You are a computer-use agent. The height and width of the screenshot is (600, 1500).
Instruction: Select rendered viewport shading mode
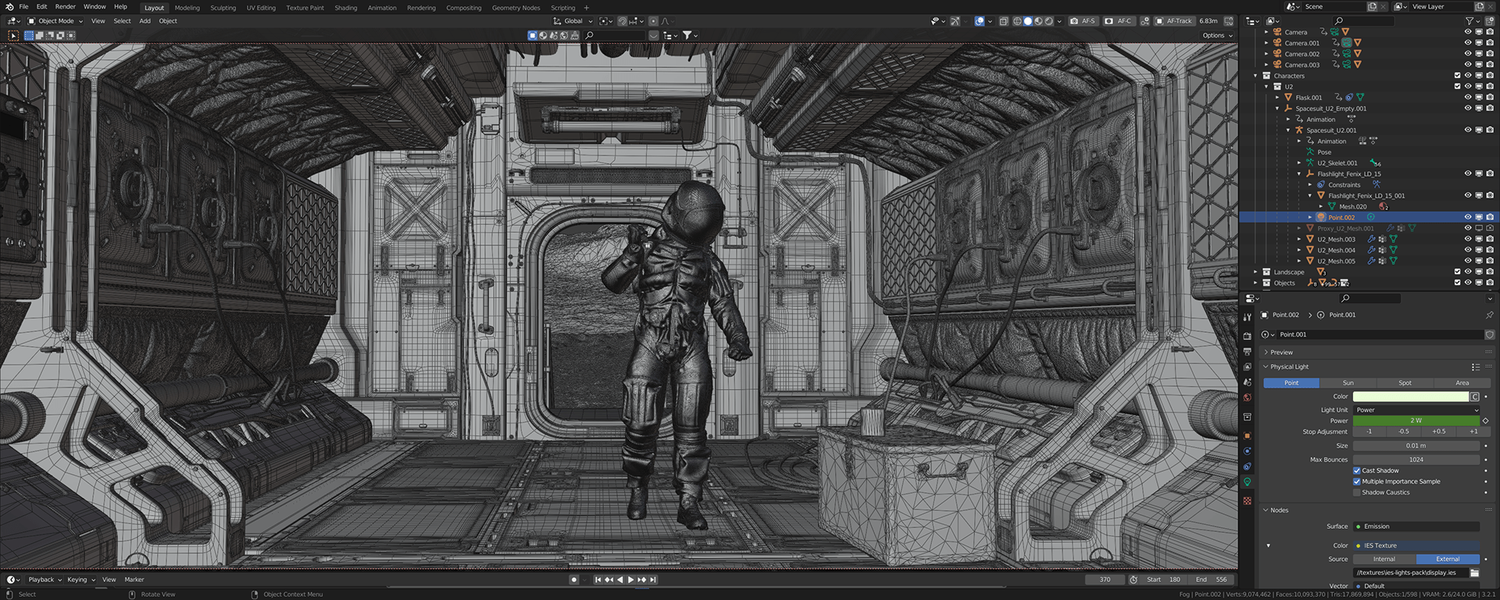click(x=1049, y=21)
